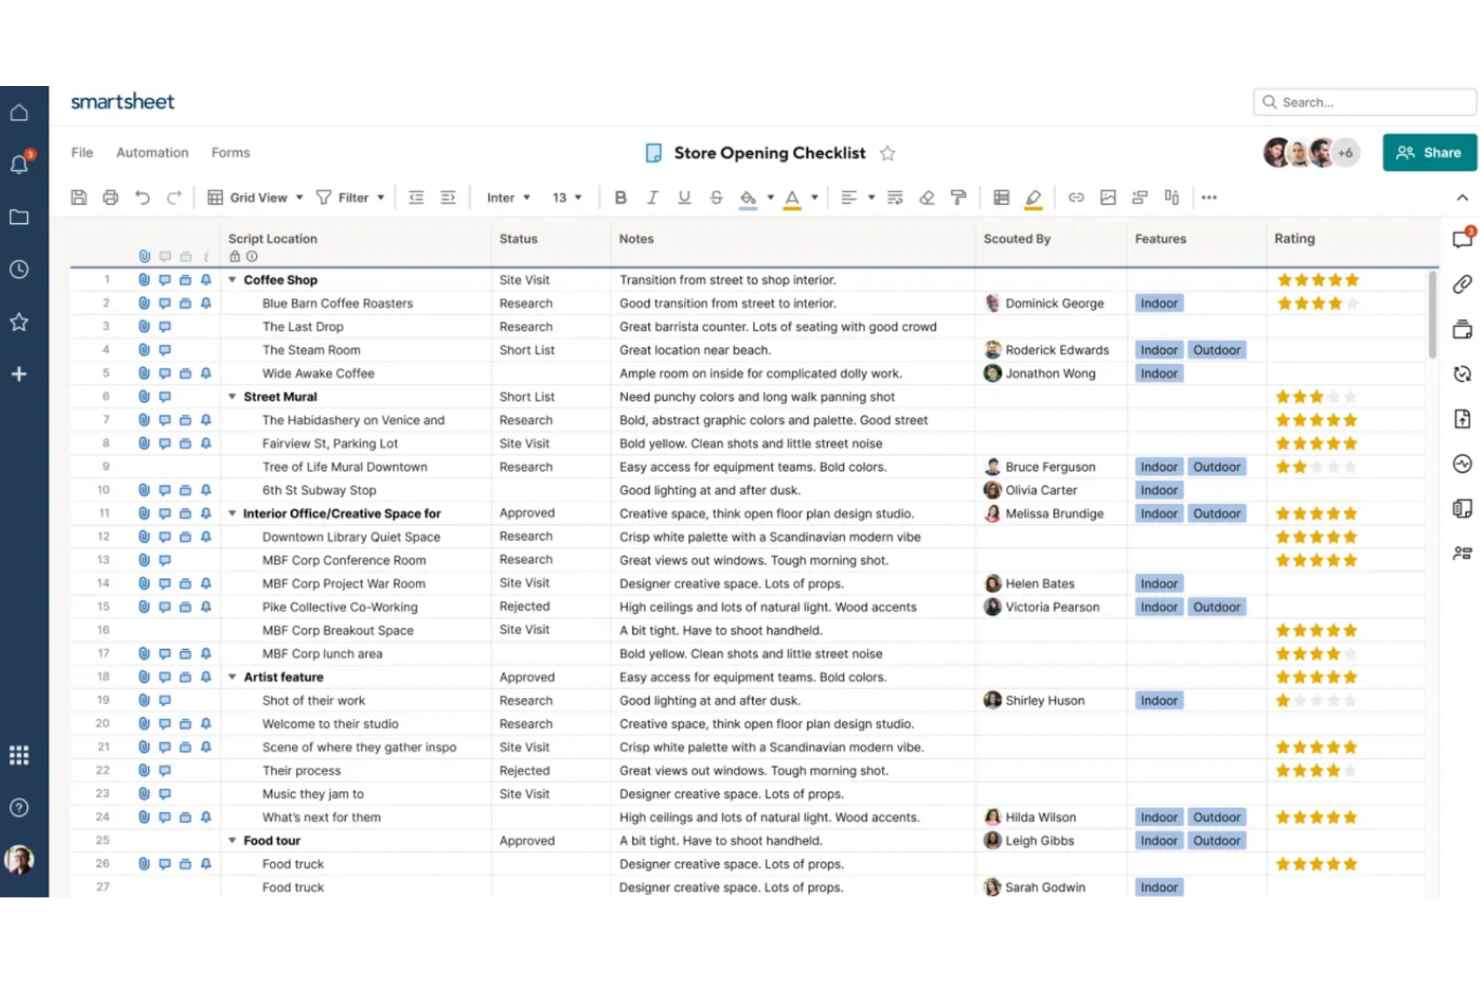This screenshot has width=1480, height=987.
Task: Open the Forms menu
Action: coord(230,153)
